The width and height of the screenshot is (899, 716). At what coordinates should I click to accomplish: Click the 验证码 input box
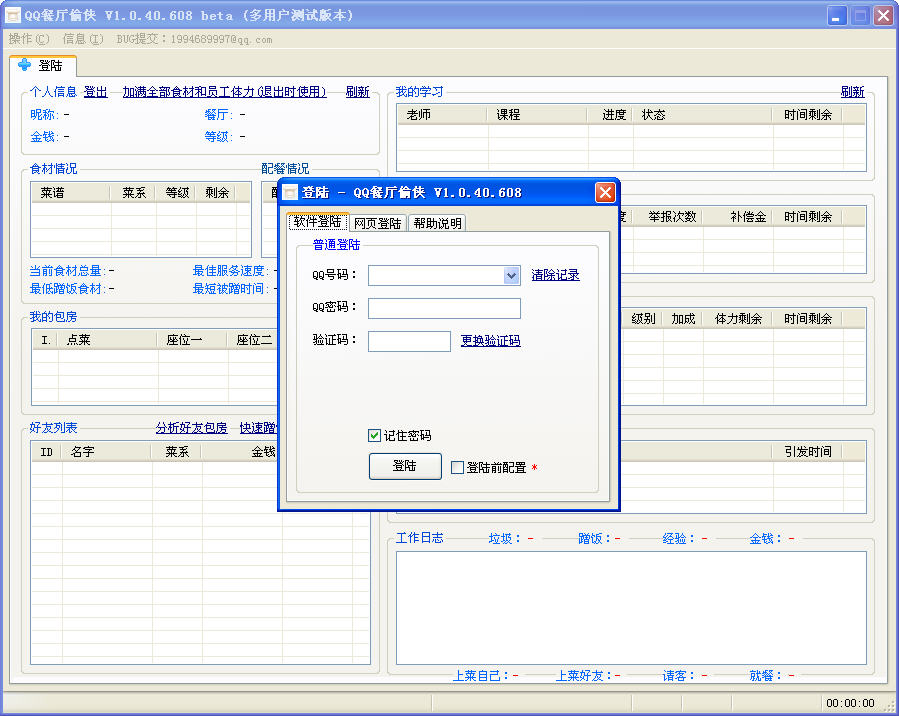pyautogui.click(x=409, y=342)
